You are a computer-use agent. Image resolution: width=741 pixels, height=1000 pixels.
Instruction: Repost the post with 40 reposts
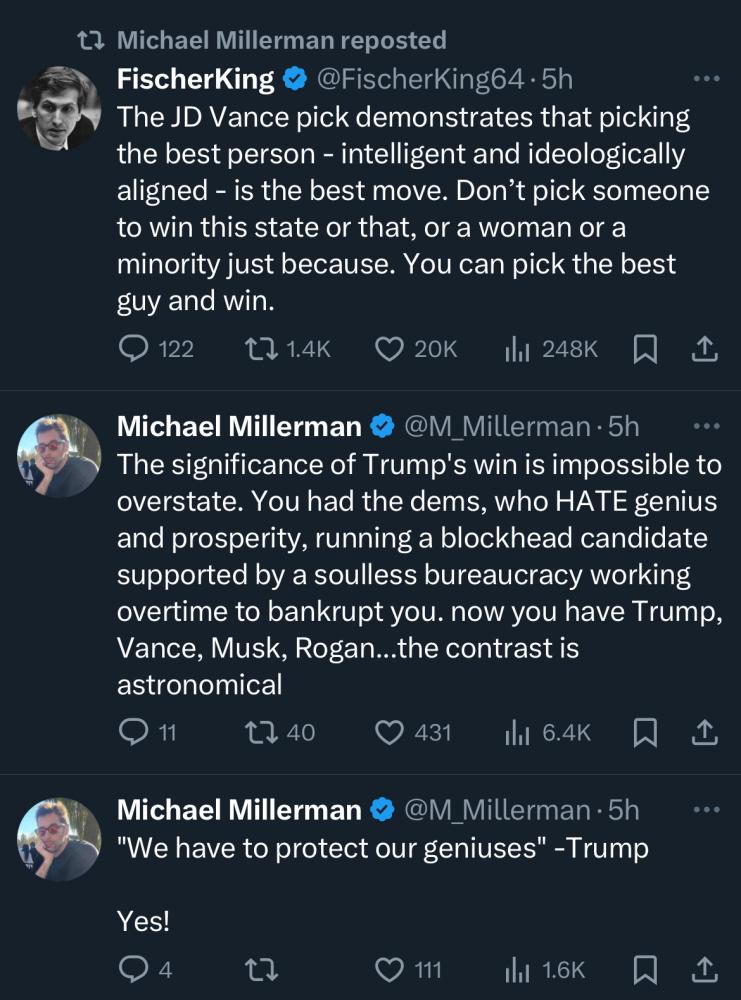point(259,733)
